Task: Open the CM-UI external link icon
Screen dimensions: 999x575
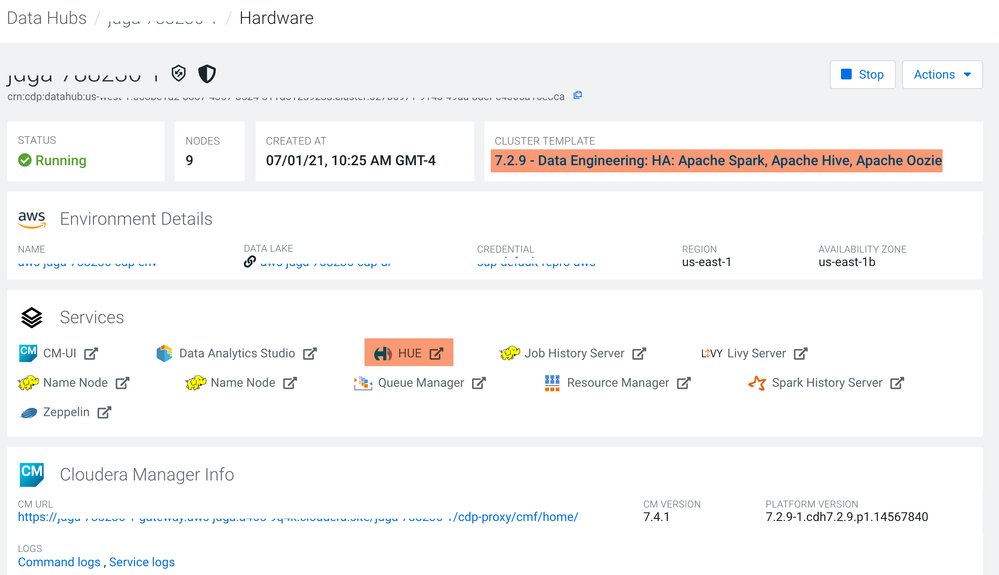Action: (91, 353)
